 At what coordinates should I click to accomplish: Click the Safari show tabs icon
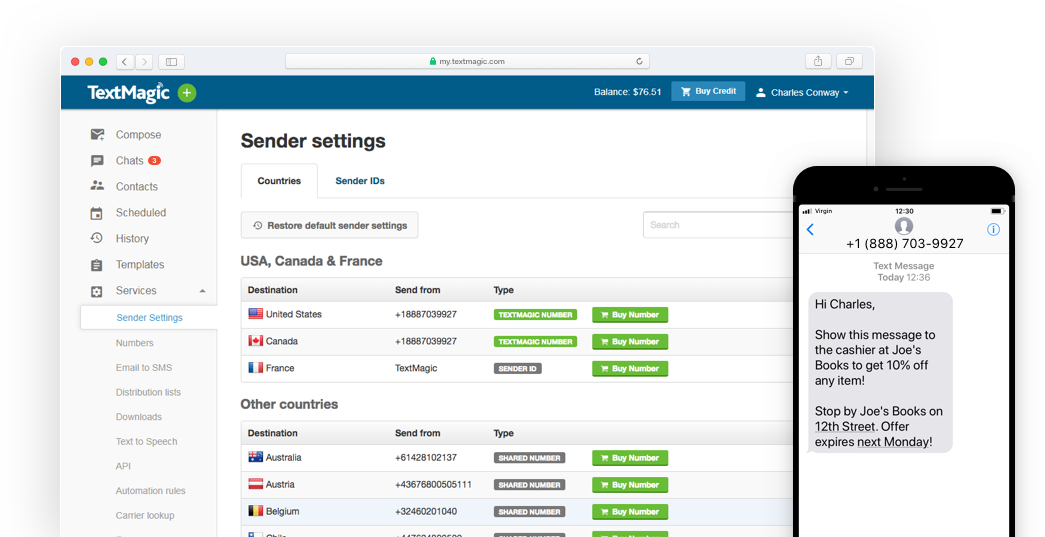click(x=849, y=61)
